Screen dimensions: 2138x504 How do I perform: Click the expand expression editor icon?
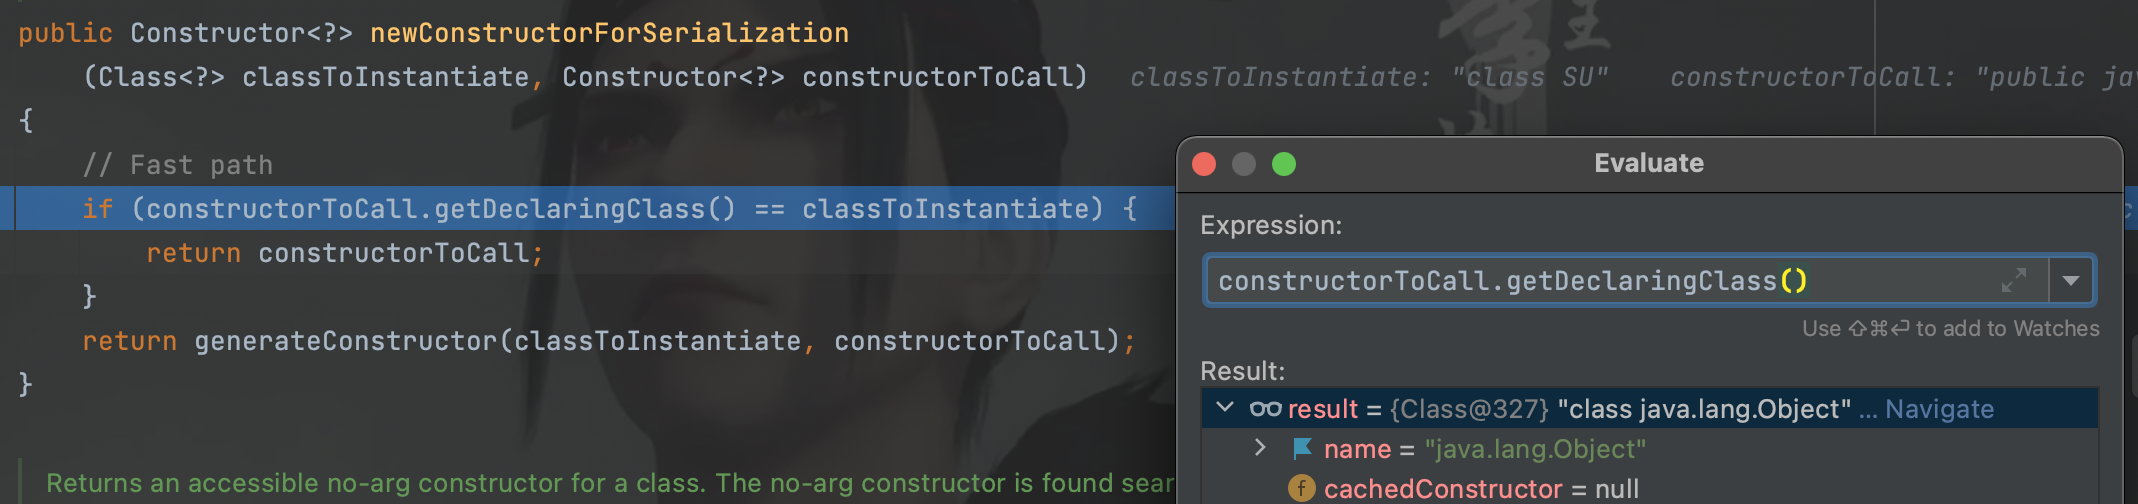click(x=2013, y=281)
